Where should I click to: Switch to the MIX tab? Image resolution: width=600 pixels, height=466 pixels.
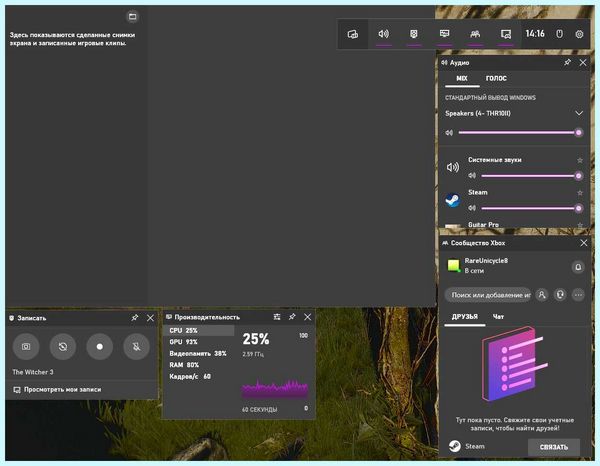click(462, 78)
